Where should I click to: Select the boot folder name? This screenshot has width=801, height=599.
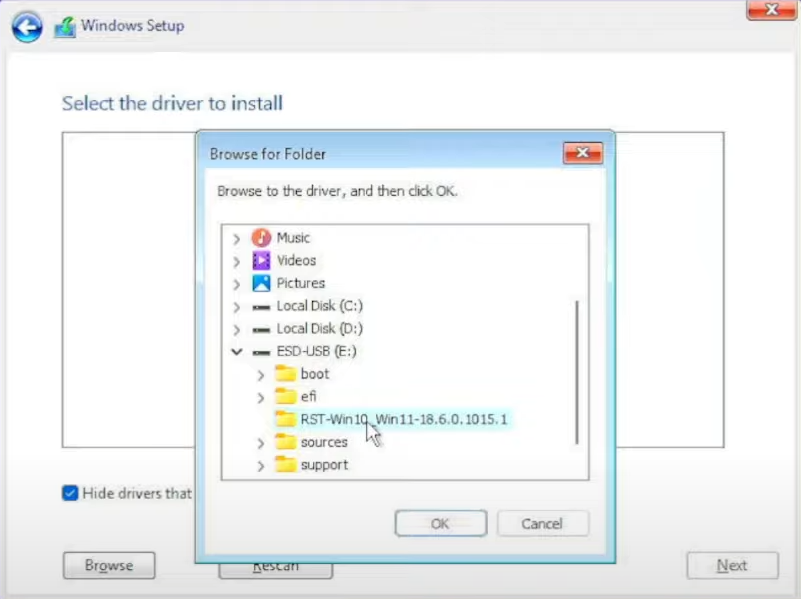tap(315, 374)
